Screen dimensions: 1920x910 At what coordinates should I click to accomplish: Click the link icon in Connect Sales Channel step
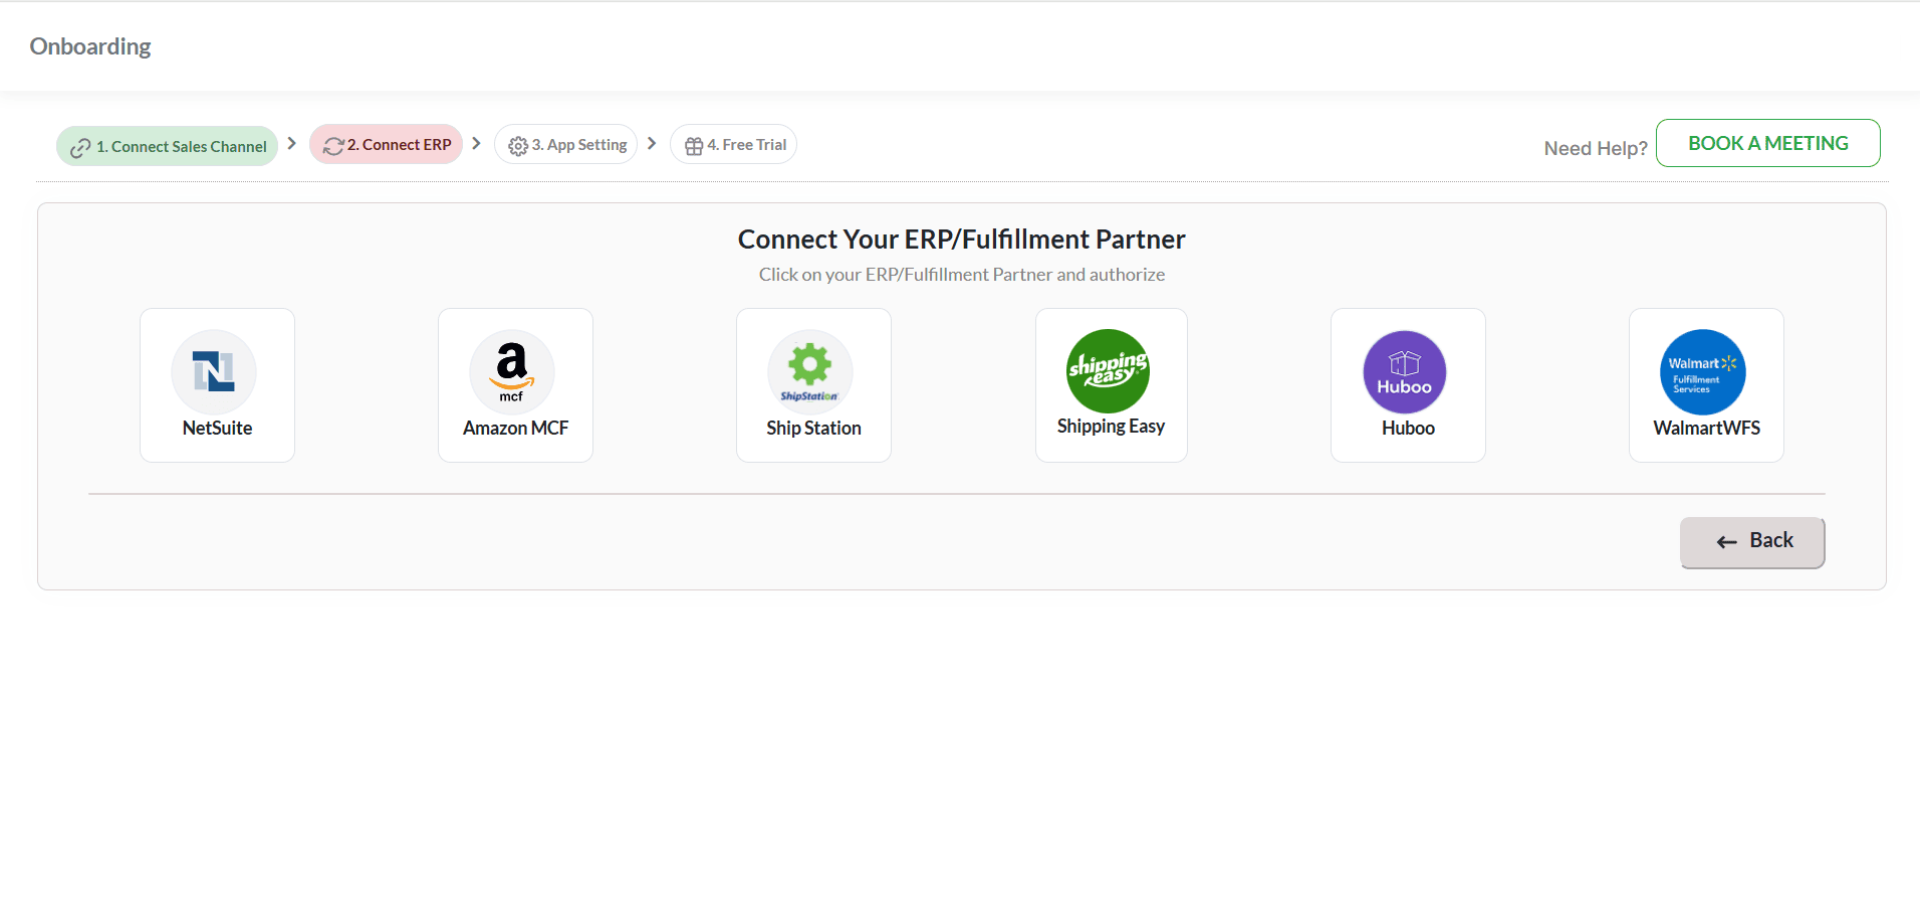(81, 148)
